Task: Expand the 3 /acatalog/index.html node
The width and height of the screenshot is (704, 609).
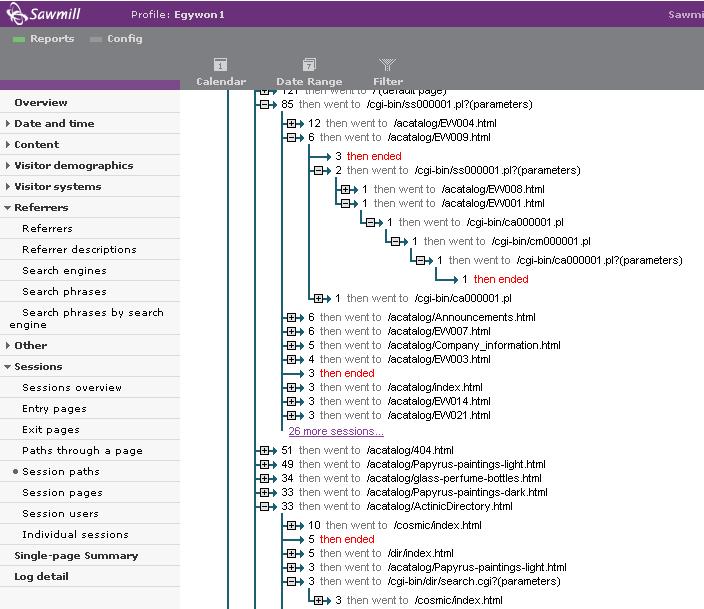Action: point(292,387)
